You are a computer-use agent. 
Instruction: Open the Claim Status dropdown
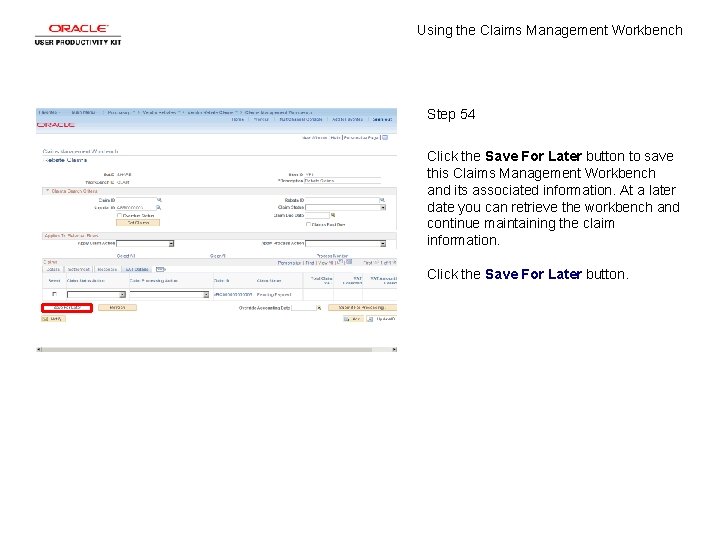tap(345, 208)
